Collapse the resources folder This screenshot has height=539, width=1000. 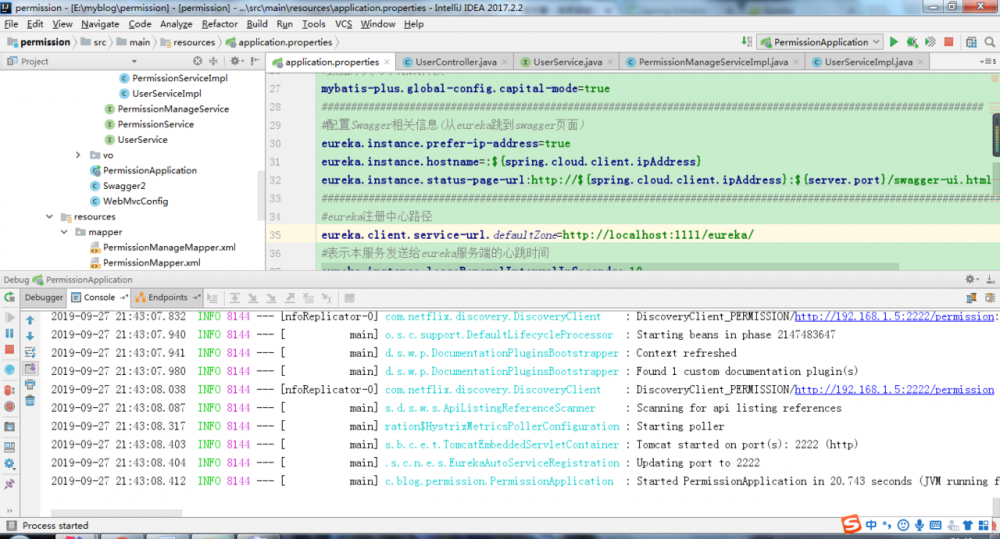pos(49,217)
